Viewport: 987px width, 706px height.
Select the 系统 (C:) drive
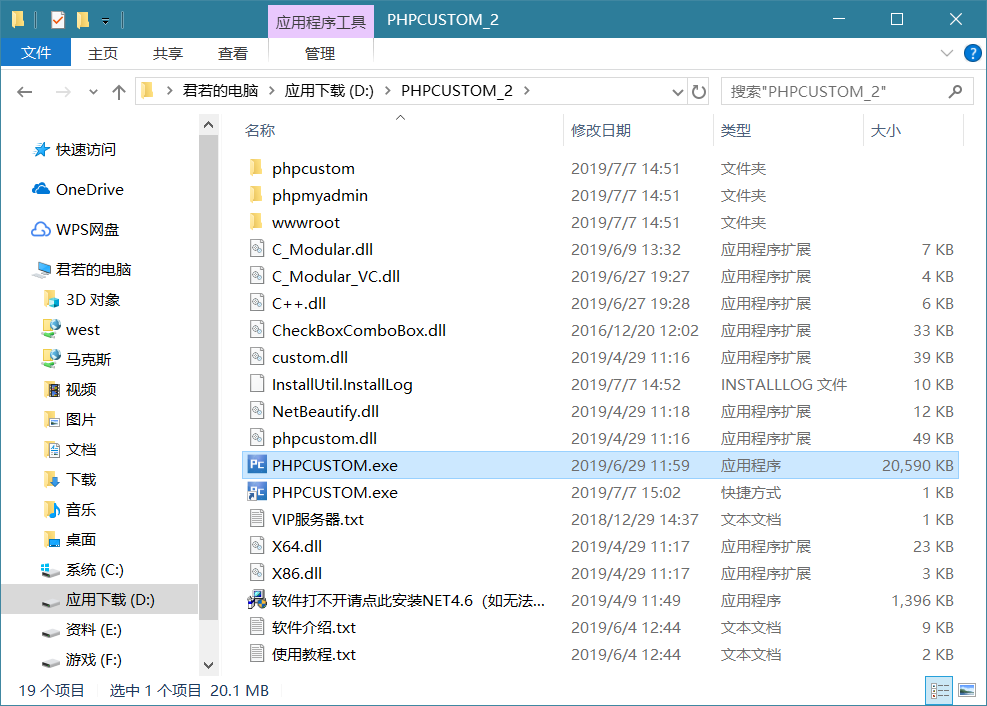[x=82, y=570]
